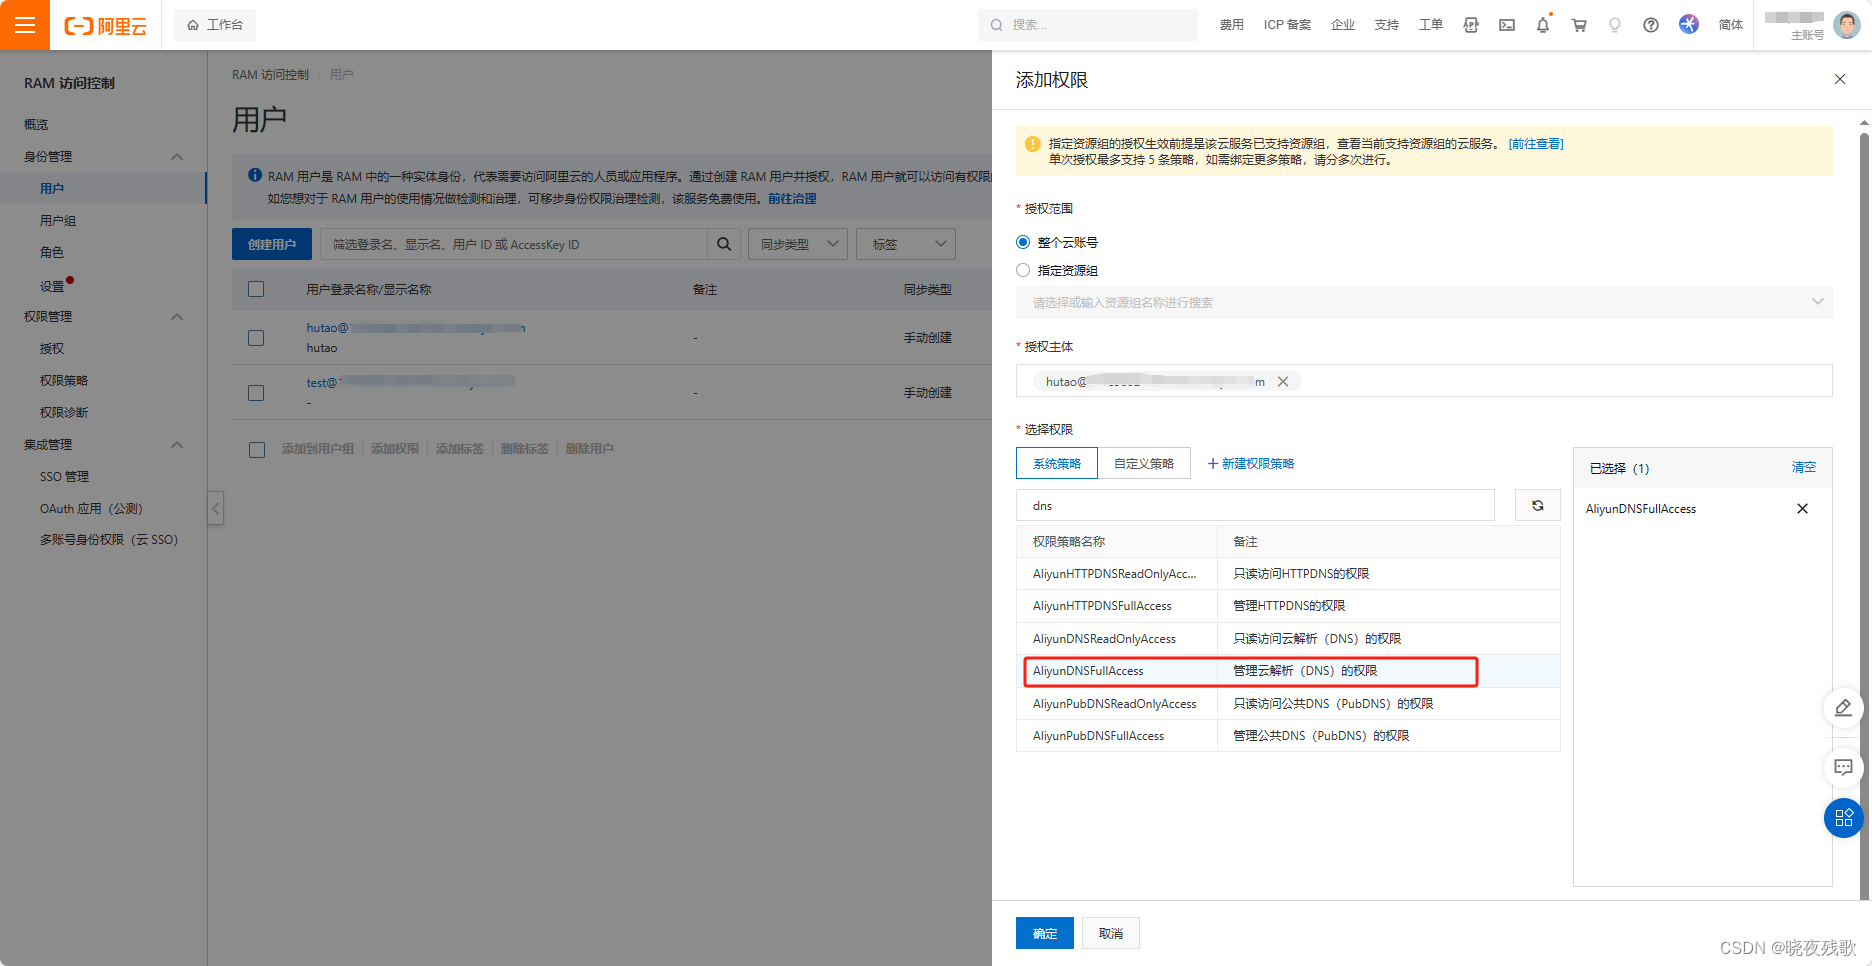This screenshot has height=966, width=1872.
Task: Tick the select-all checkbox in the user table header
Action: [x=256, y=289]
